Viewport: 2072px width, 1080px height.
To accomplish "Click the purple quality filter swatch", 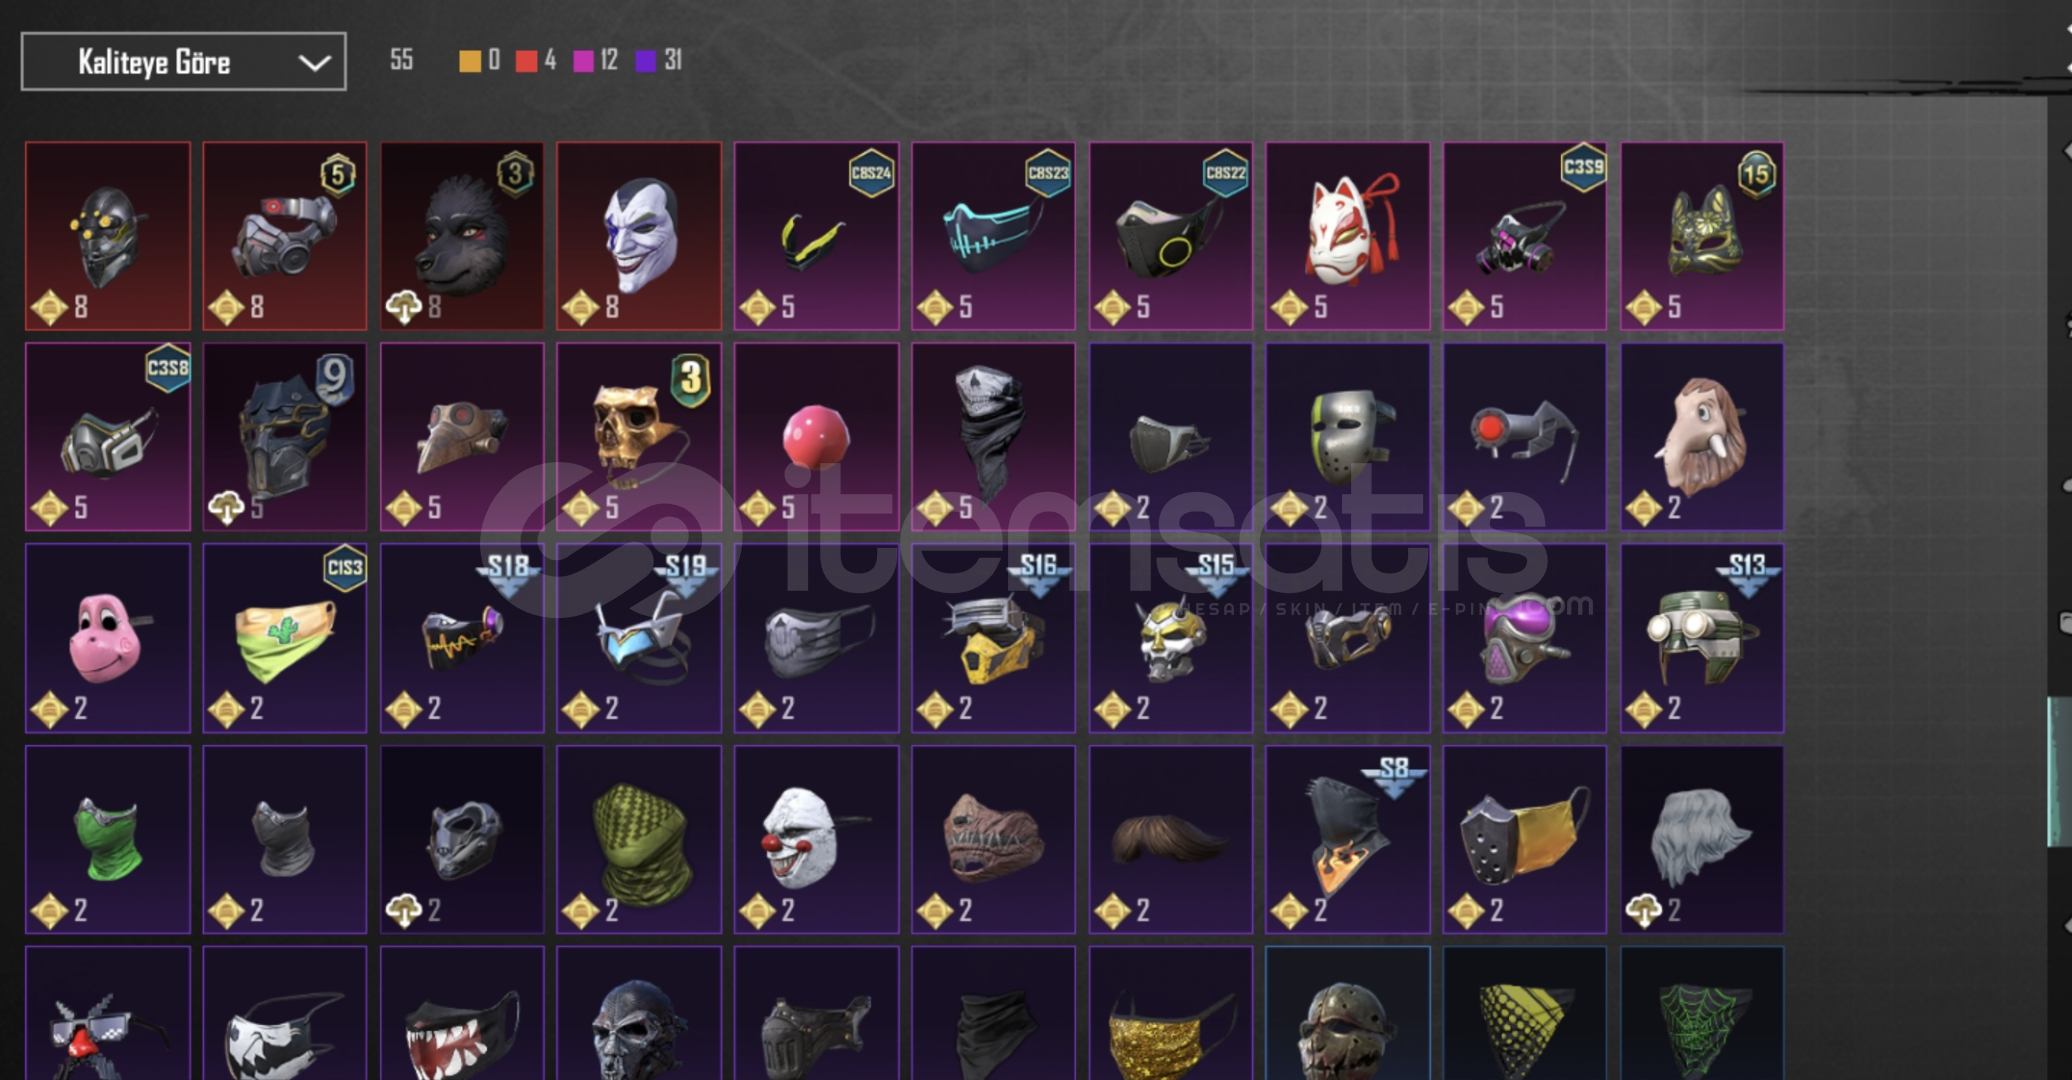I will tap(646, 61).
